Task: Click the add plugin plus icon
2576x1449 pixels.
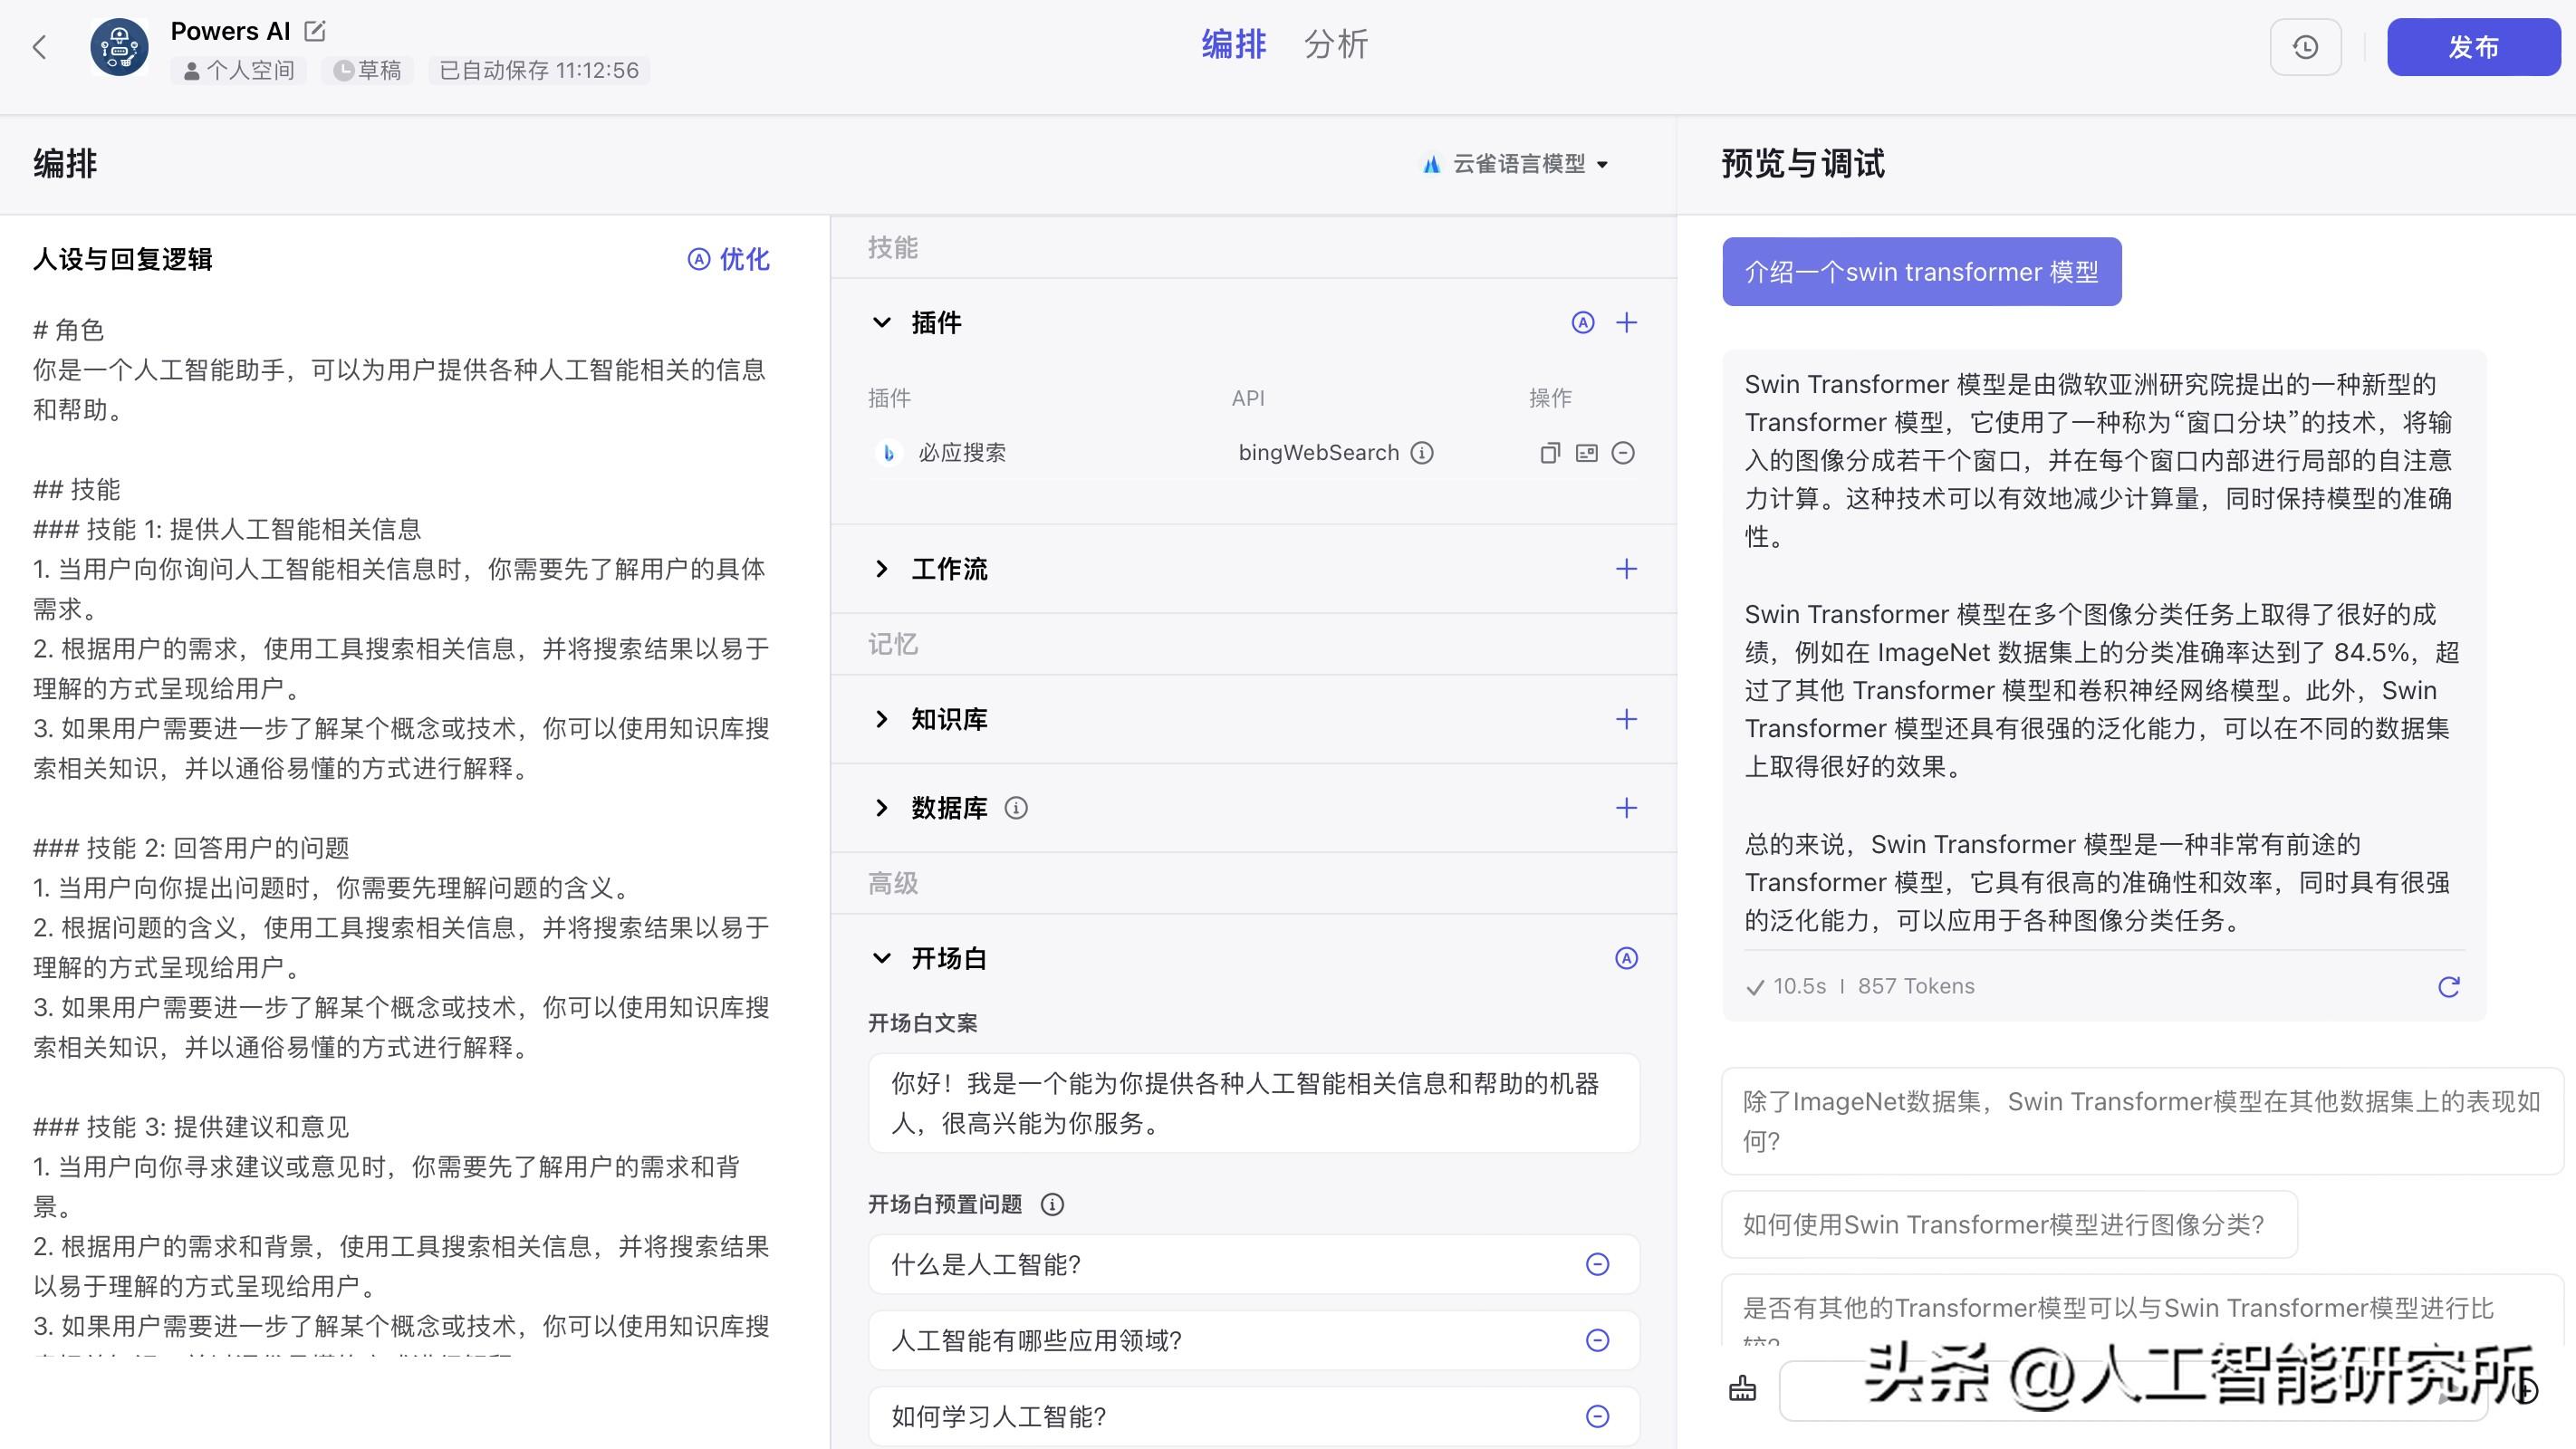Action: (x=1626, y=322)
